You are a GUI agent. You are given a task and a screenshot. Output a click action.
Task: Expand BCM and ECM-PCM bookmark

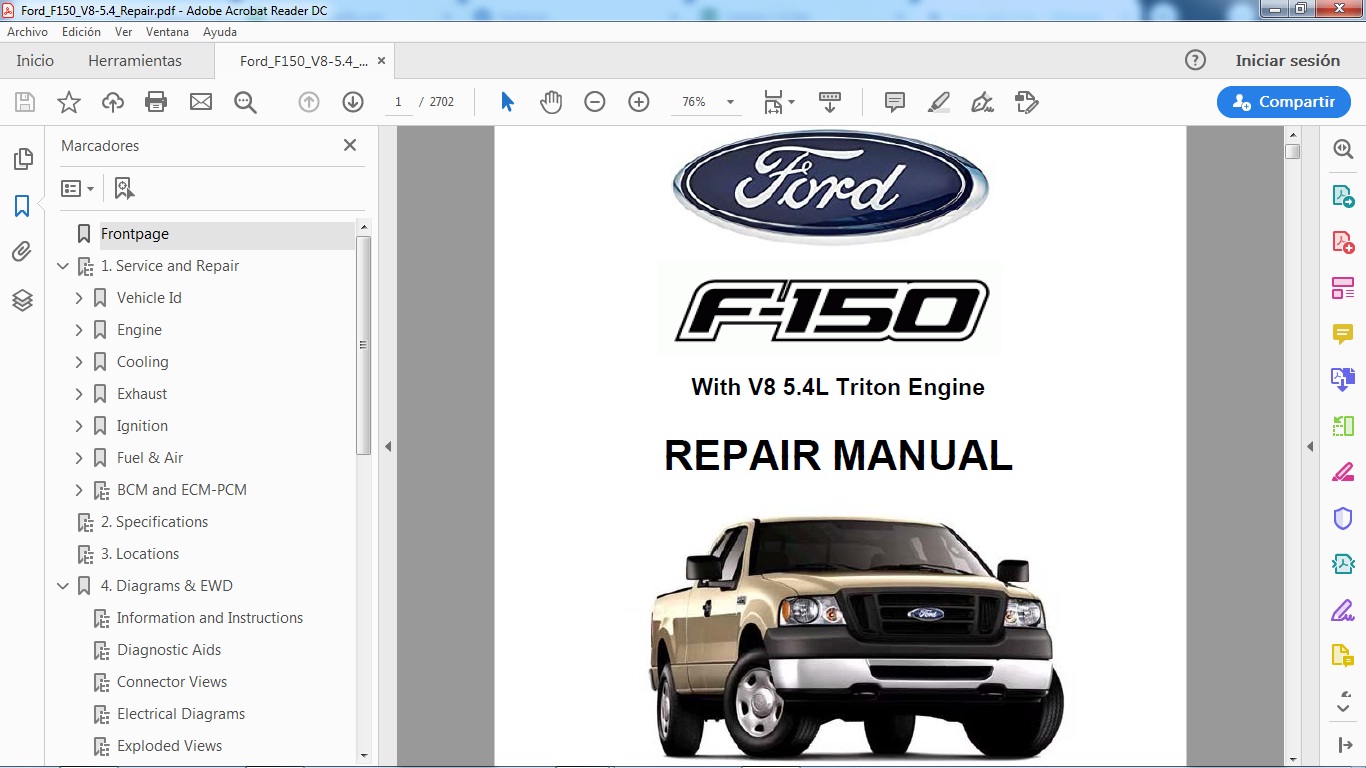point(79,490)
